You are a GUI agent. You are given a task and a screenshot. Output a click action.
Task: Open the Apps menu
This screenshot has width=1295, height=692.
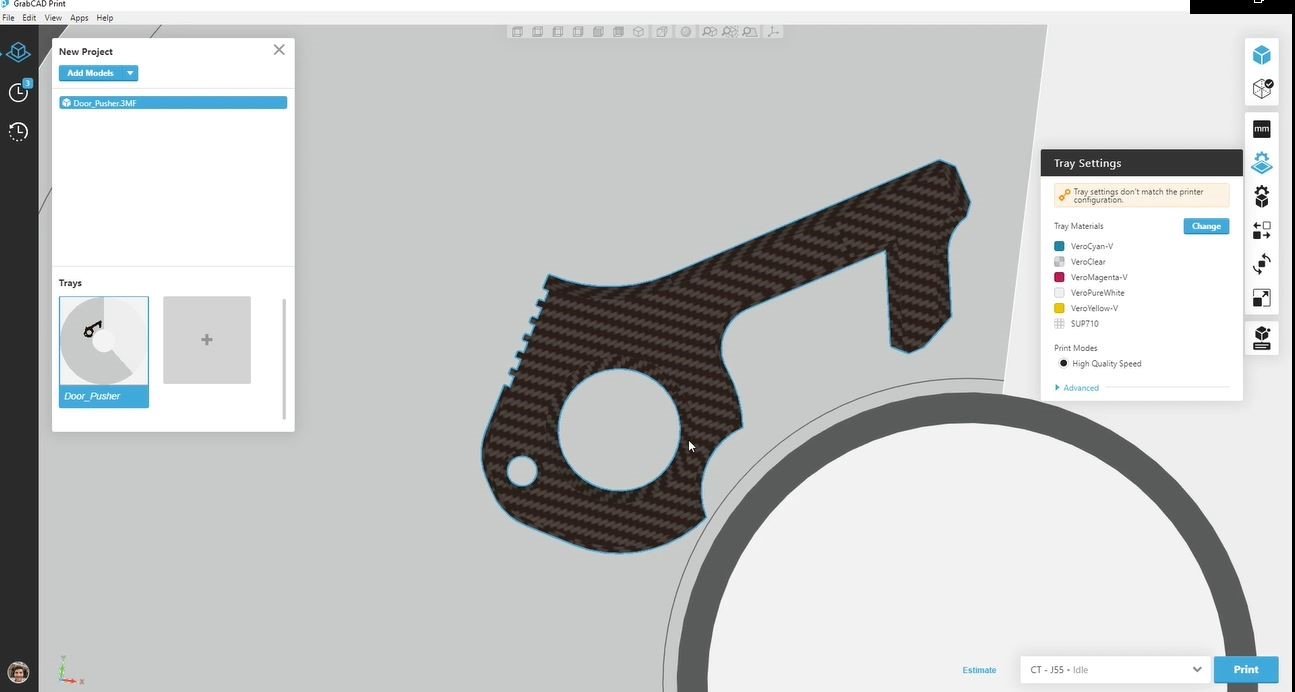coord(79,18)
